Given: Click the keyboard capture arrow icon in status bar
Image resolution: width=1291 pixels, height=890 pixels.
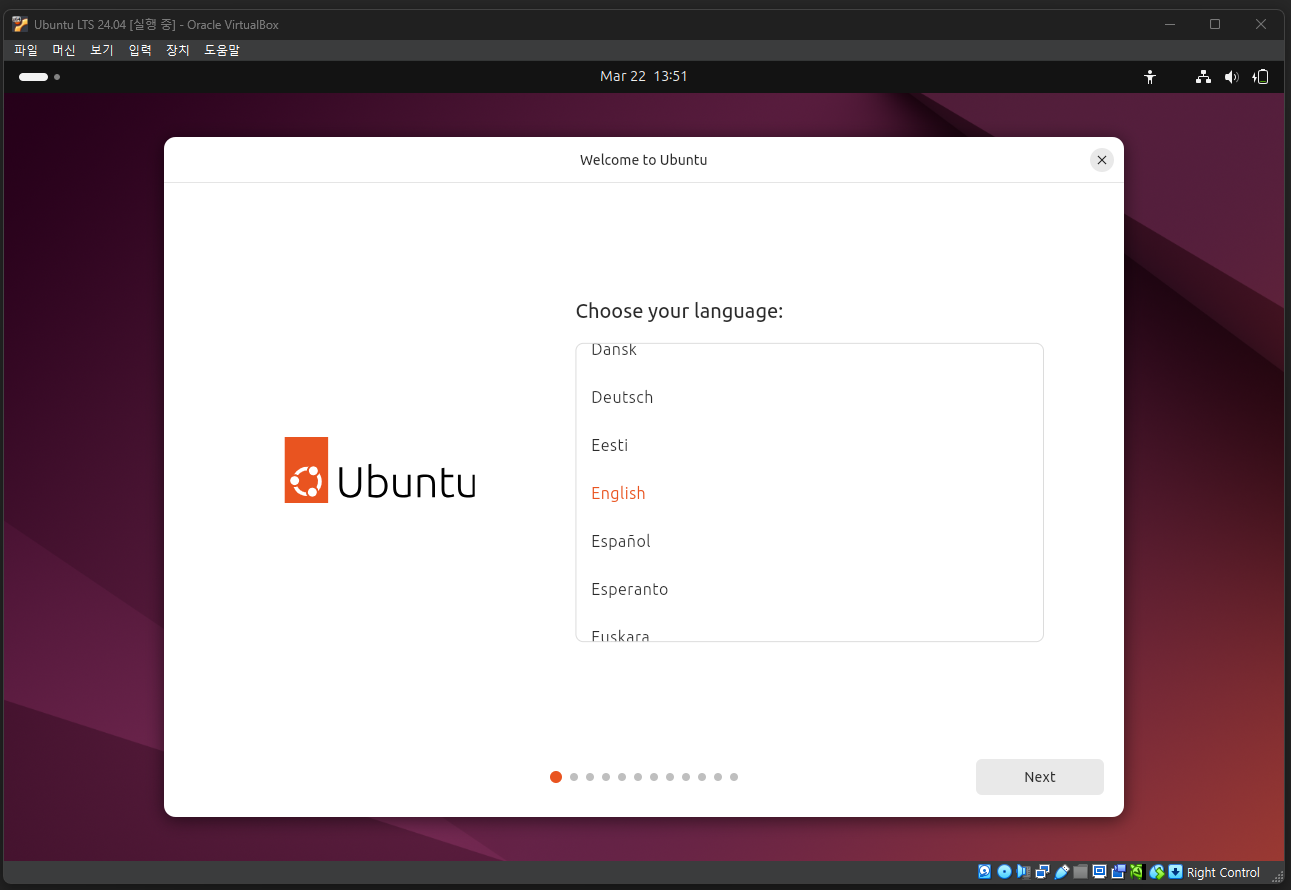Looking at the screenshot, I should pyautogui.click(x=1176, y=872).
